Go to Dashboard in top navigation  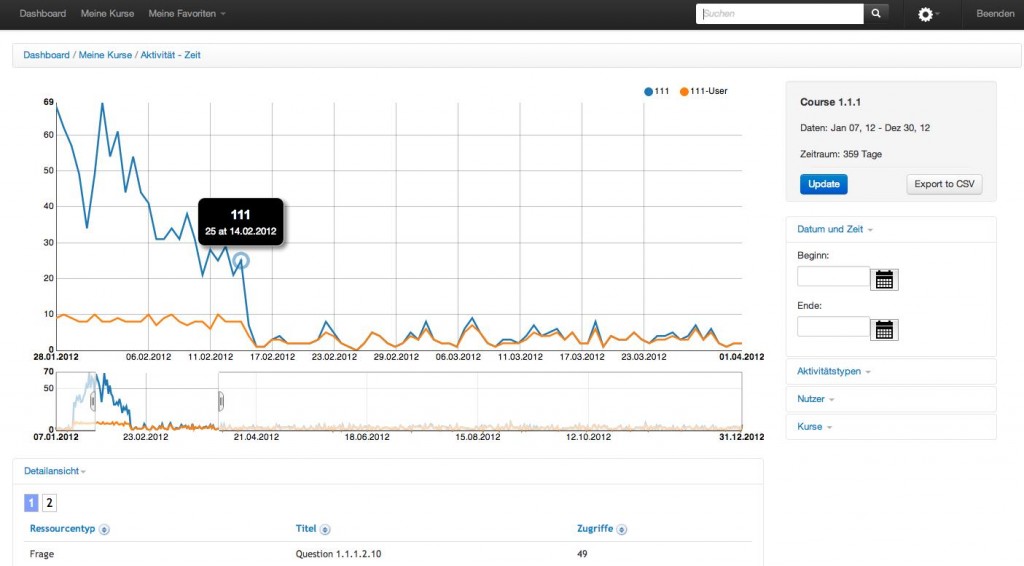pyautogui.click(x=43, y=14)
